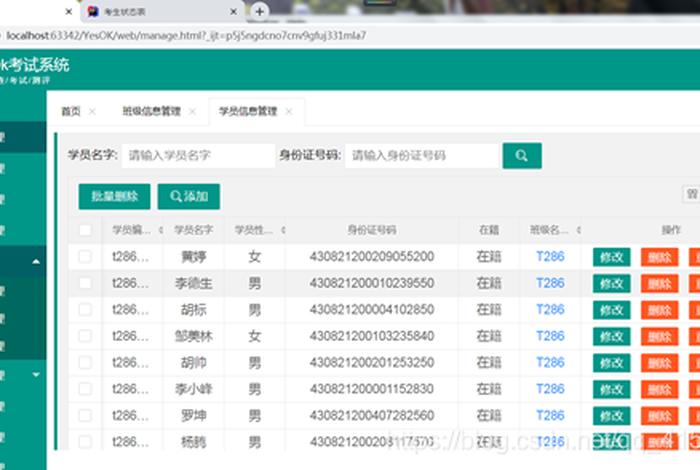700x470 pixels.
Task: Sort by 学员编号 column arrows
Action: tap(160, 230)
